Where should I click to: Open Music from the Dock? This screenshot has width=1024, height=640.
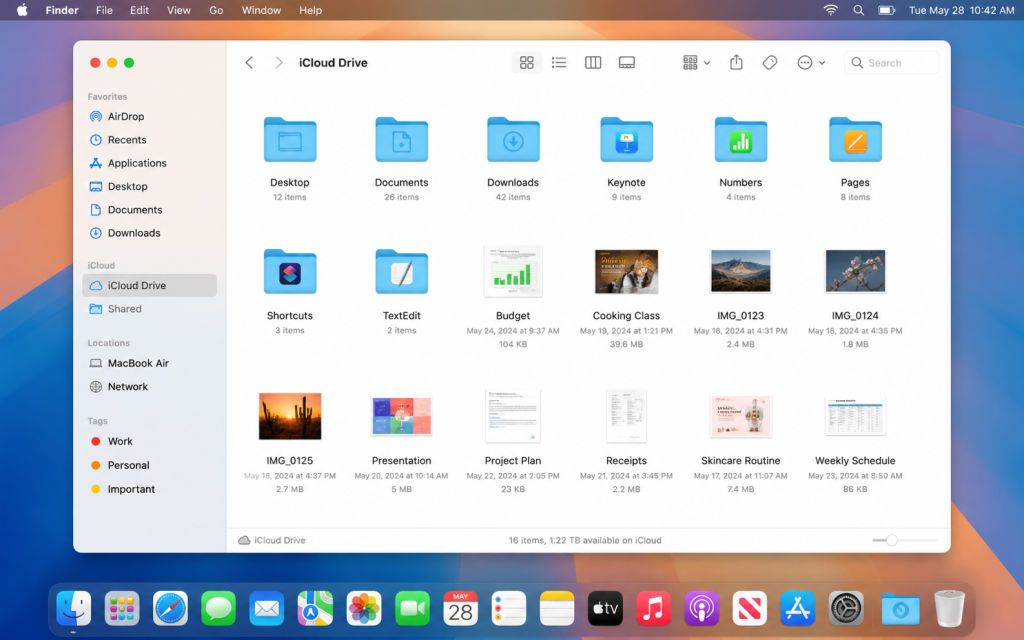click(x=653, y=609)
